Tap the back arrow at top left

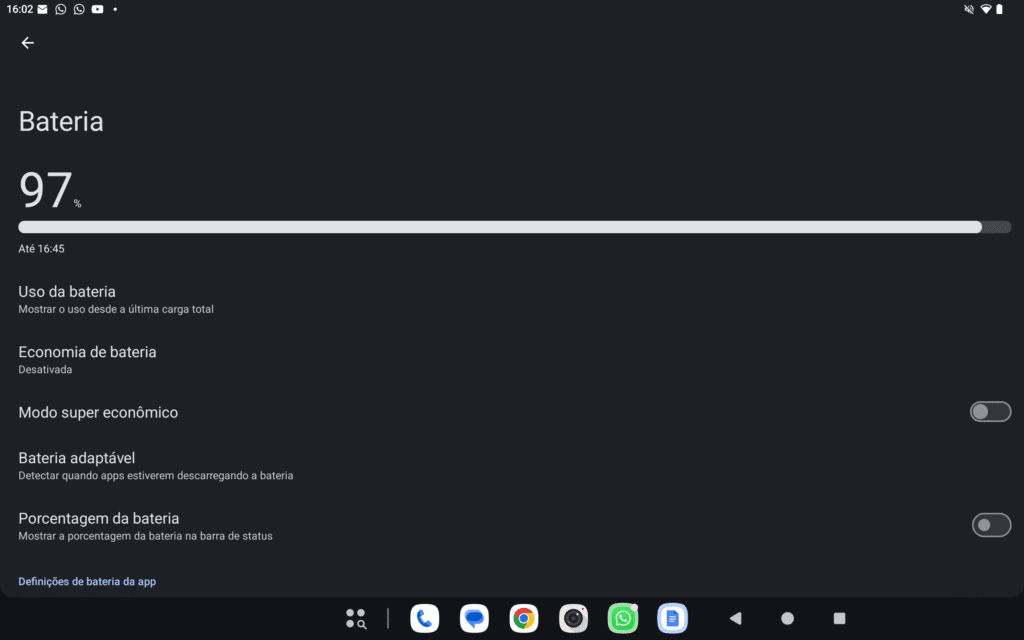click(27, 43)
